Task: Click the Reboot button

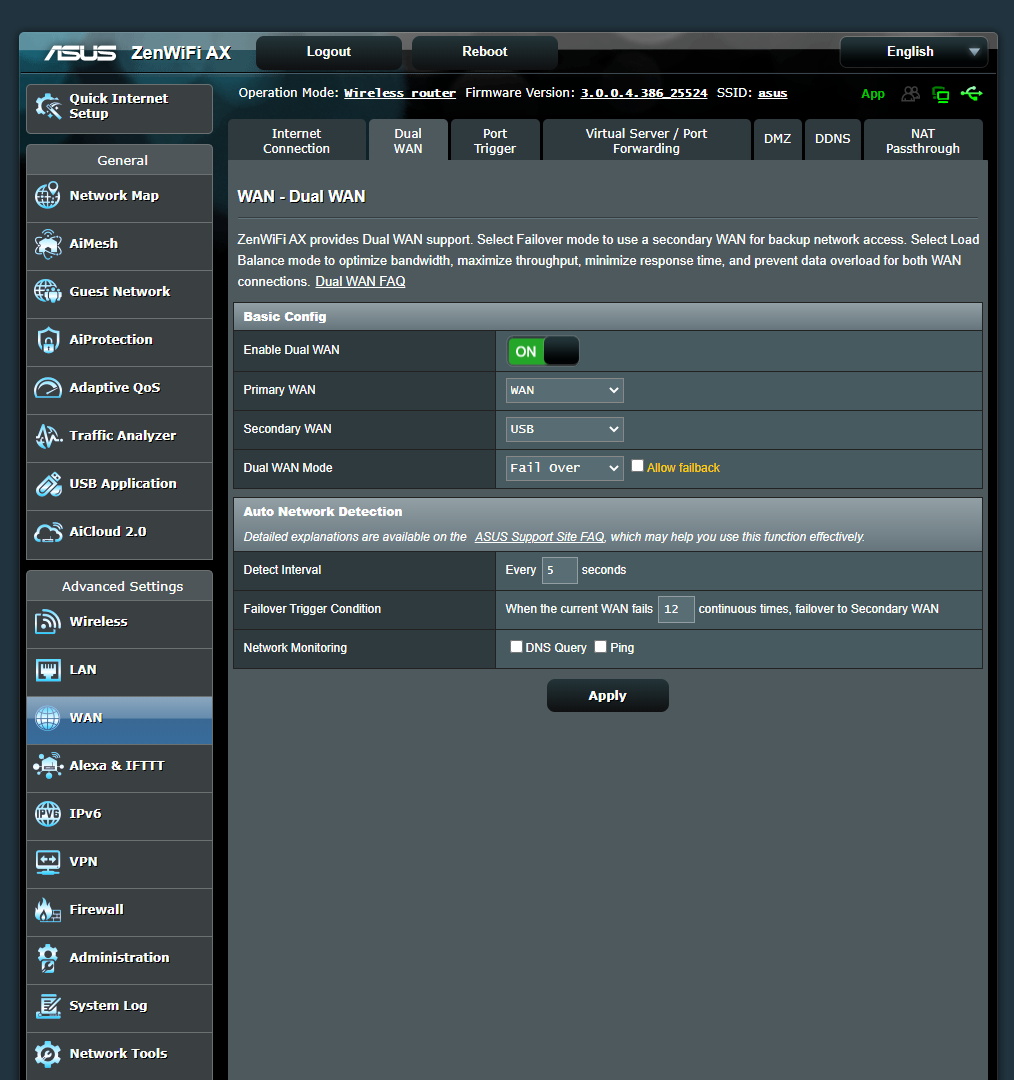Action: pyautogui.click(x=484, y=52)
